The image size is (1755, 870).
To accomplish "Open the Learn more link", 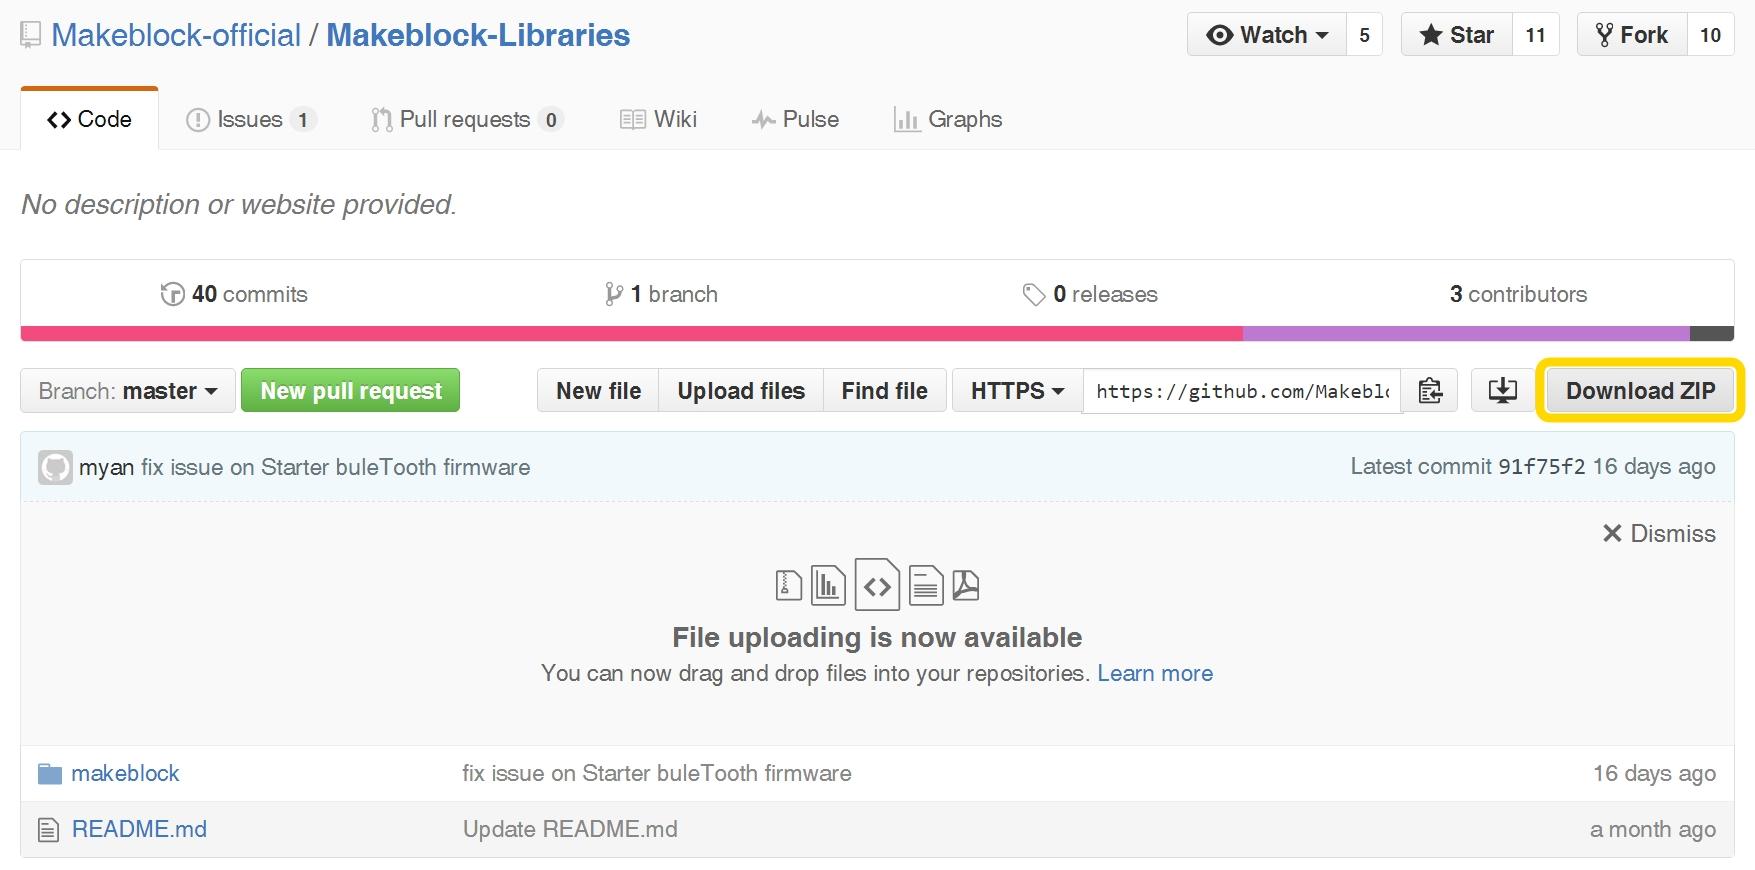I will (1155, 674).
